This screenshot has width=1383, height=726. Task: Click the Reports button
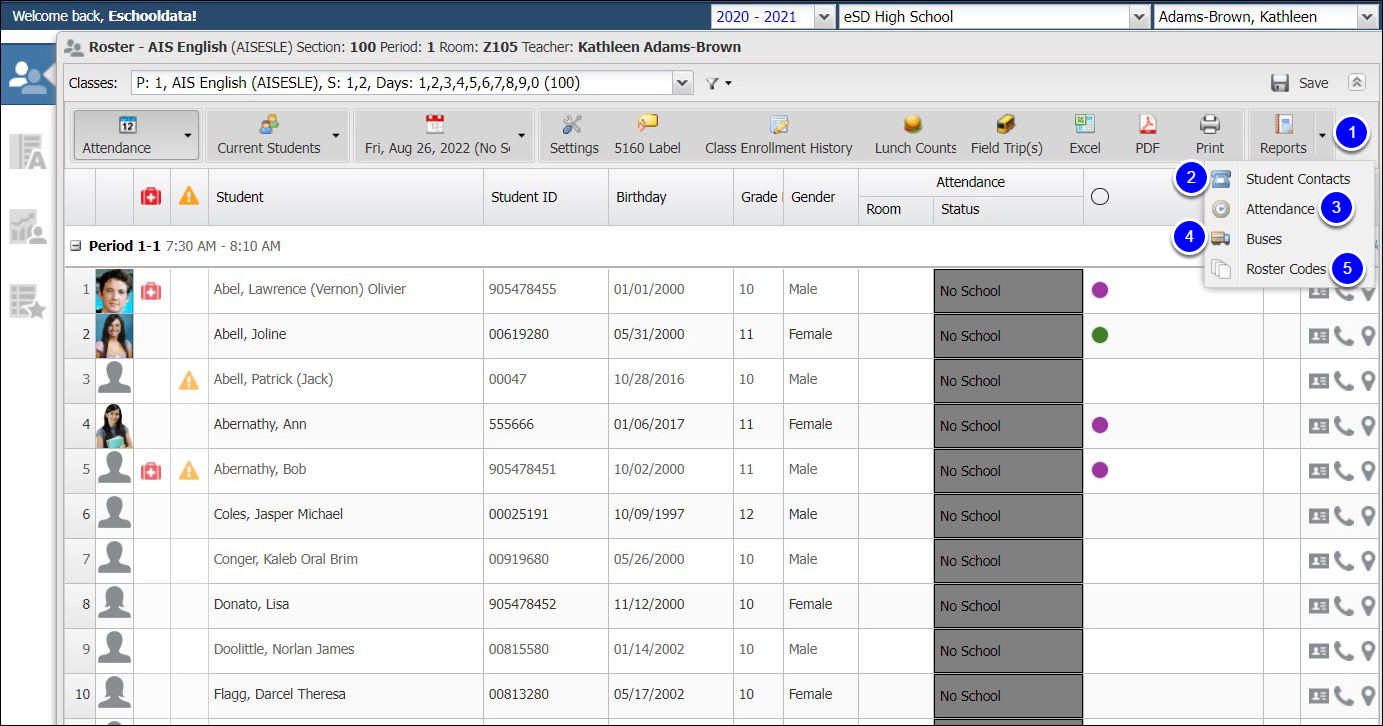pos(1283,135)
